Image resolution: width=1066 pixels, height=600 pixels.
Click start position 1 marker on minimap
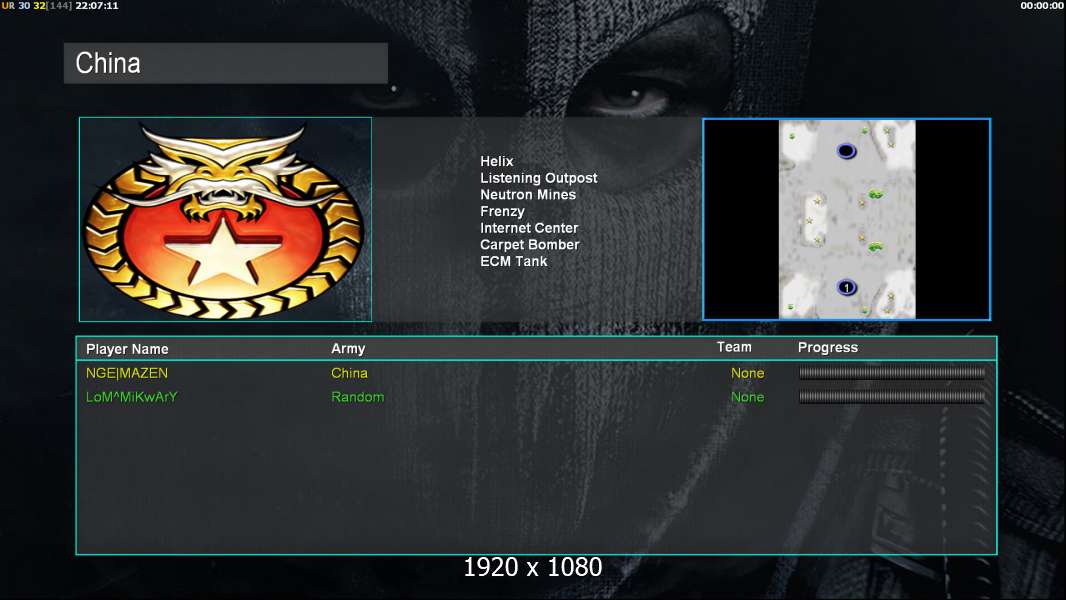(846, 287)
